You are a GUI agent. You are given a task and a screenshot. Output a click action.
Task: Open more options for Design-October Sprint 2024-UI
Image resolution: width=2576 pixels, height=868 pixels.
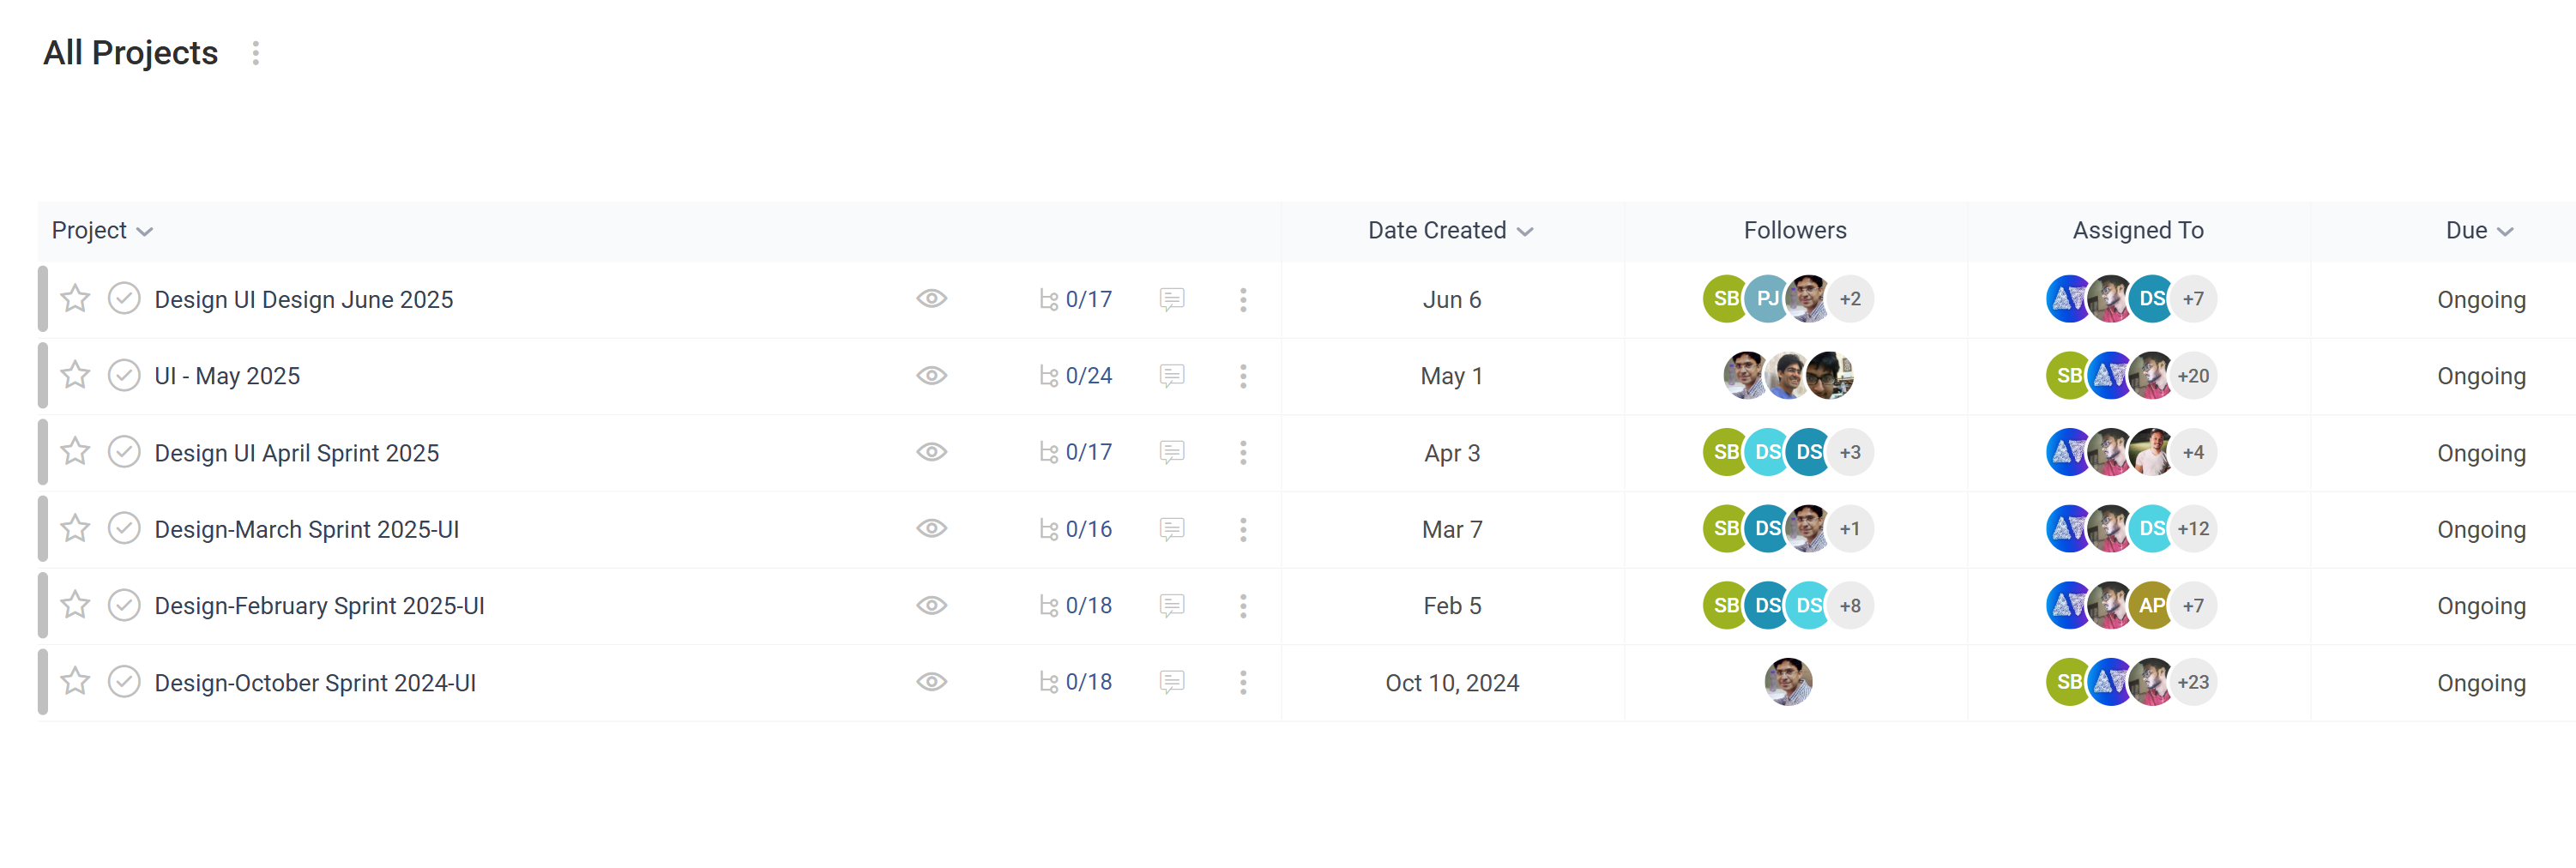click(x=1243, y=682)
